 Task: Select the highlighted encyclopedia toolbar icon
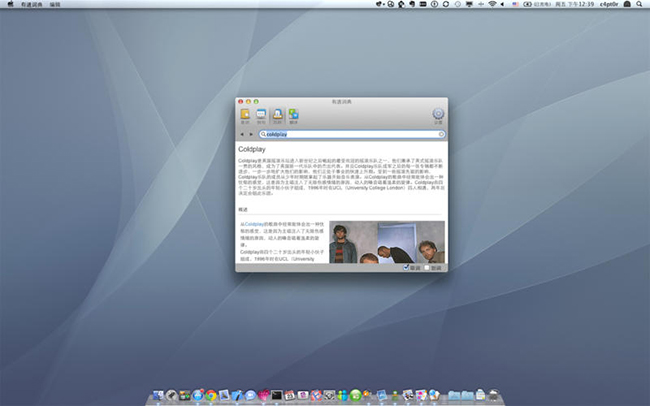277,115
